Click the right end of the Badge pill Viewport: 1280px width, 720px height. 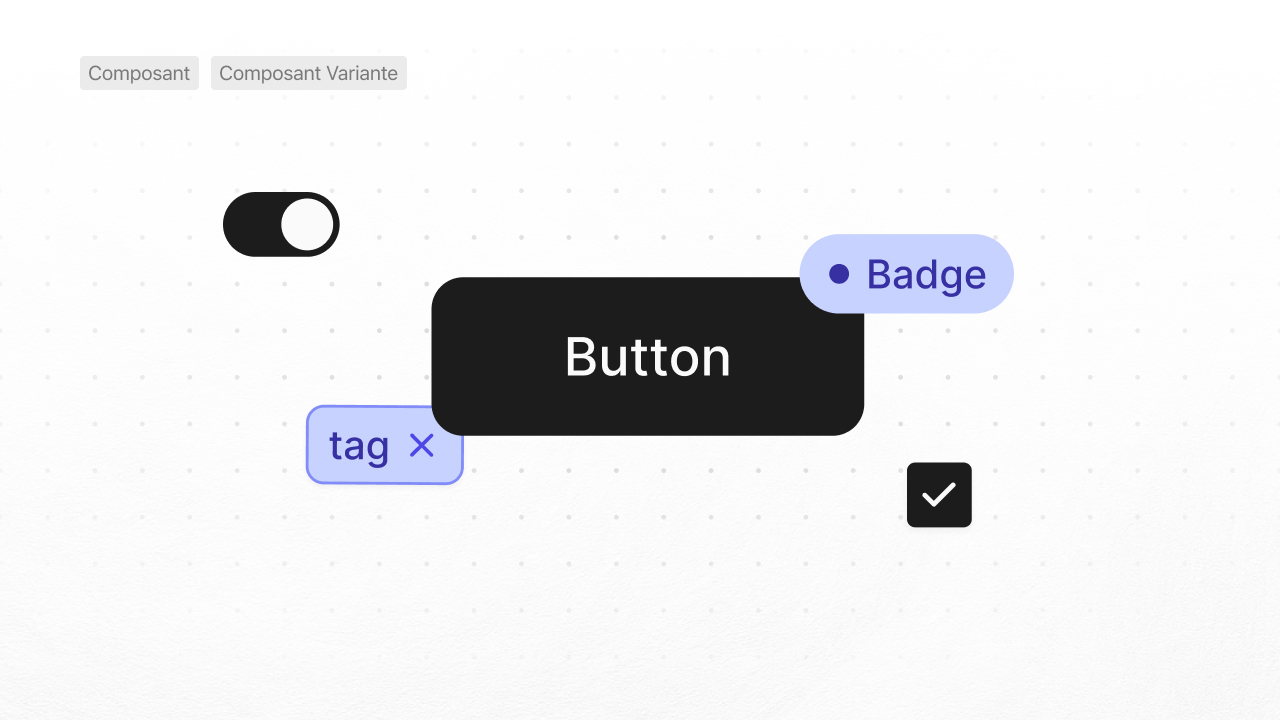[x=1000, y=274]
